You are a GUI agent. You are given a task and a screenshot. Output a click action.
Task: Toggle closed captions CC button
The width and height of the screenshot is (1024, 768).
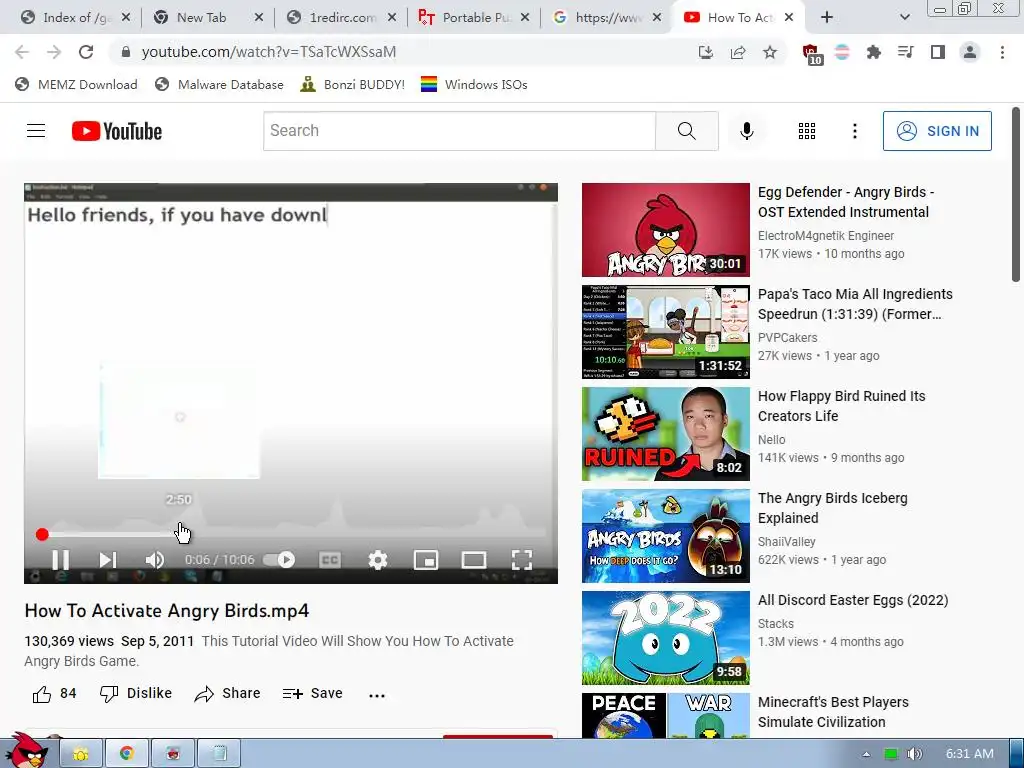tap(330, 560)
